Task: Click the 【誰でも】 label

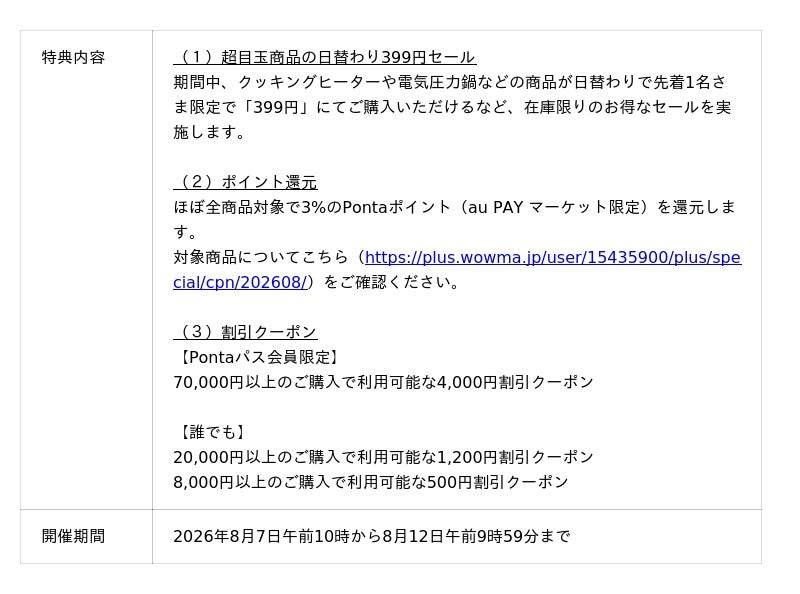Action: tap(209, 432)
